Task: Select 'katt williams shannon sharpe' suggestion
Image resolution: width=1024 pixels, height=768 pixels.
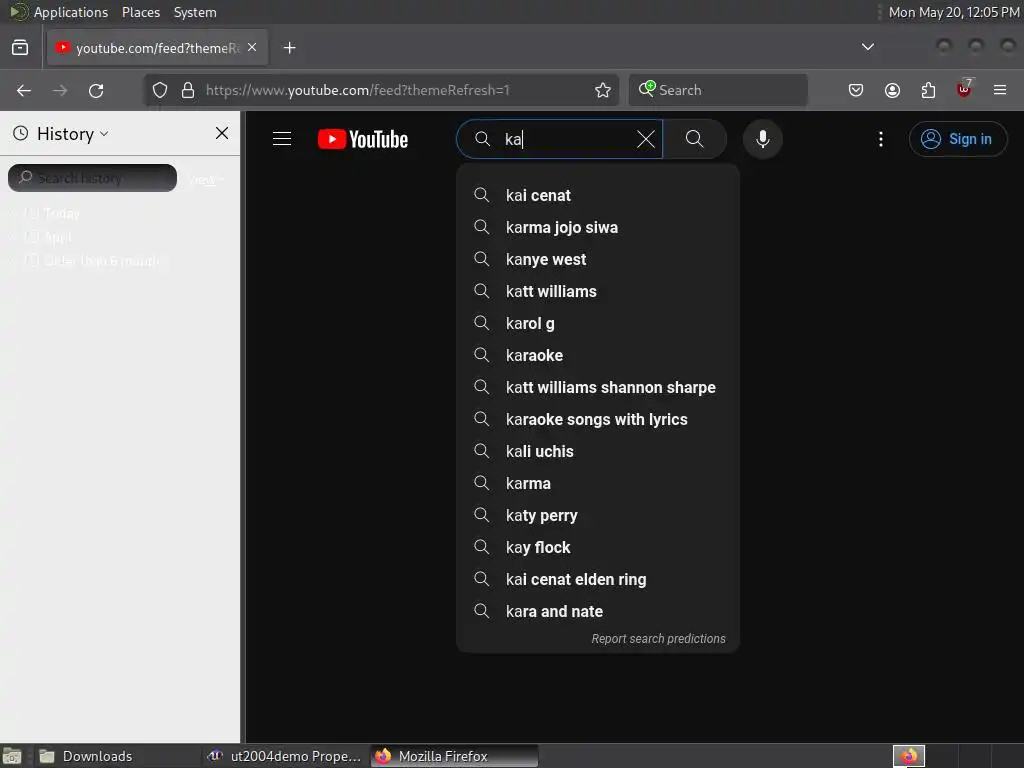Action: pyautogui.click(x=598, y=387)
